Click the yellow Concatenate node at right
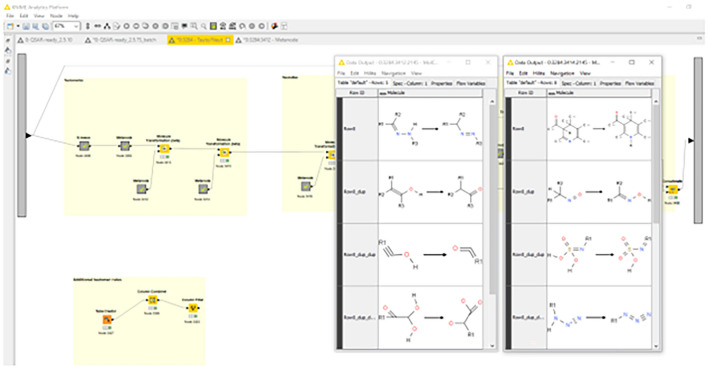Screen dimensions: 708x369 coord(673,189)
